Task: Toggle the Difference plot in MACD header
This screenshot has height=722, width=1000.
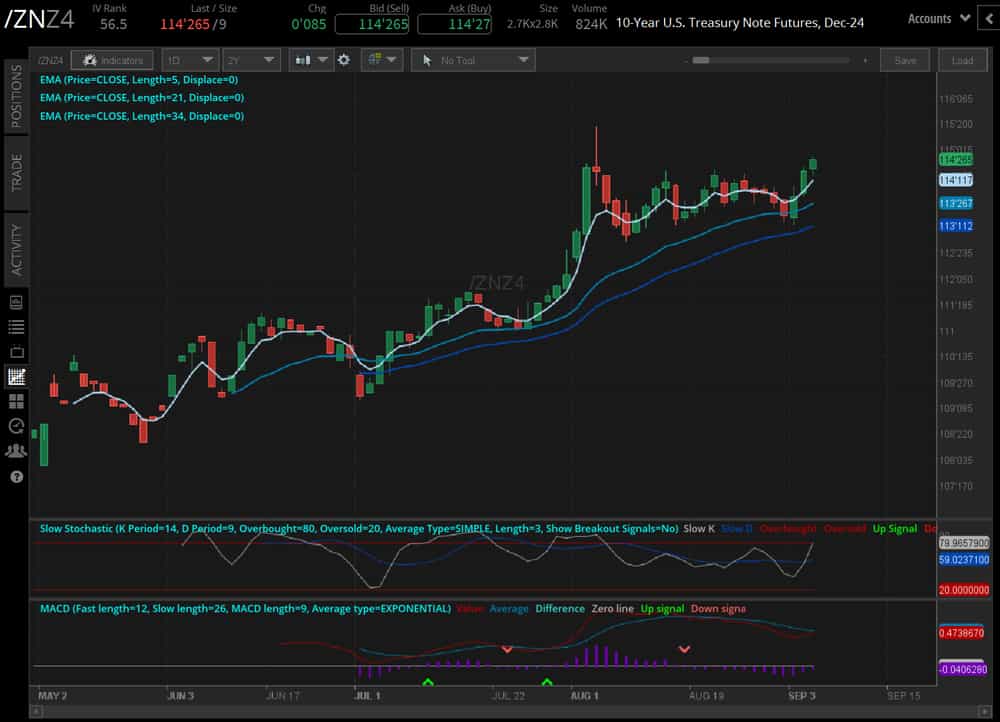Action: pos(559,608)
